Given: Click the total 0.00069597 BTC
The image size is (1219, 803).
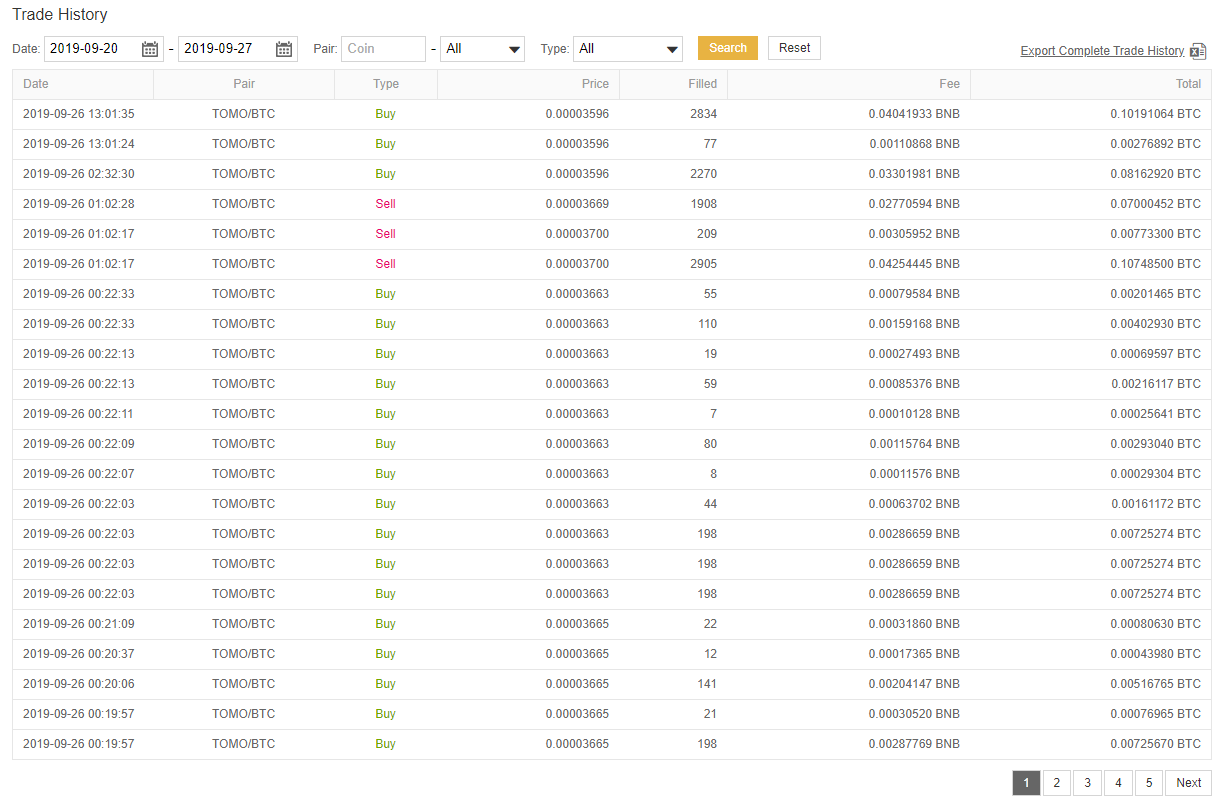Looking at the screenshot, I should click(x=1155, y=354).
